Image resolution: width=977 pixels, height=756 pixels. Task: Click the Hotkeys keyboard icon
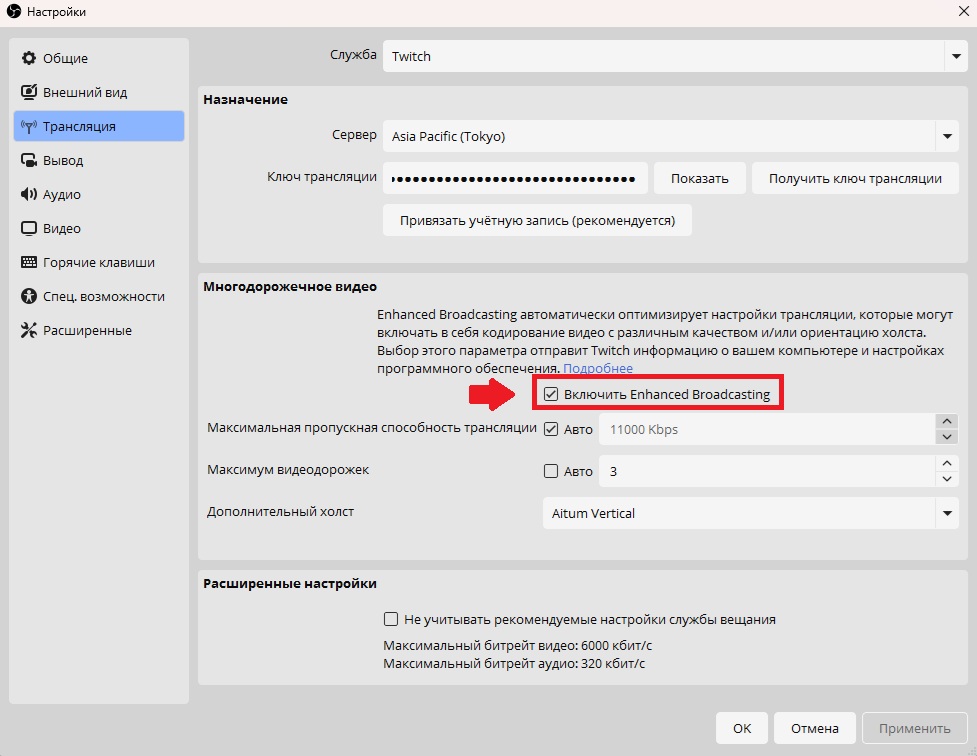click(x=29, y=262)
